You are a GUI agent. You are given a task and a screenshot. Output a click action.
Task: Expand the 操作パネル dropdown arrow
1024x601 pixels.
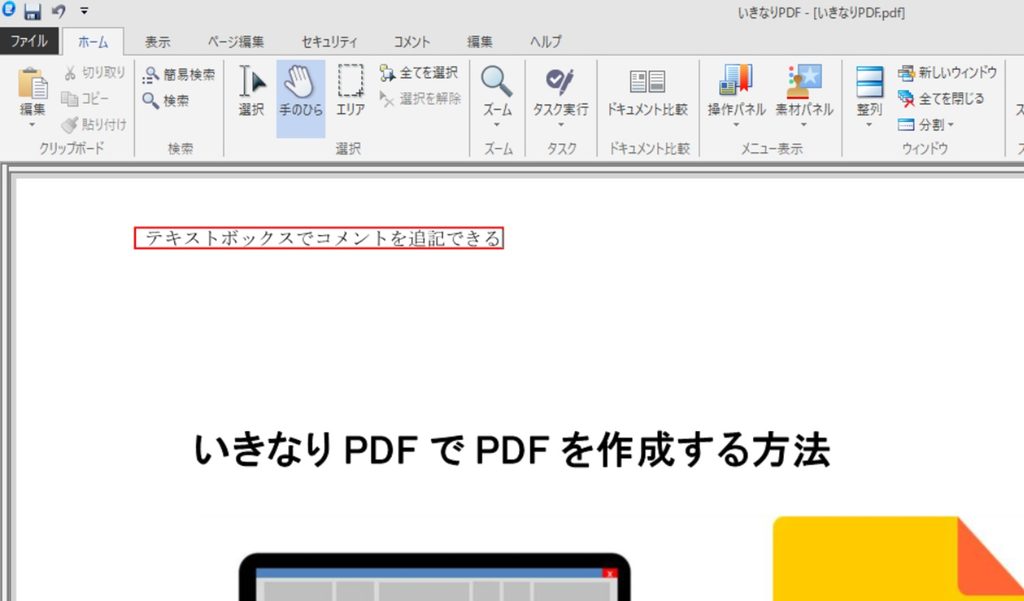coord(736,125)
